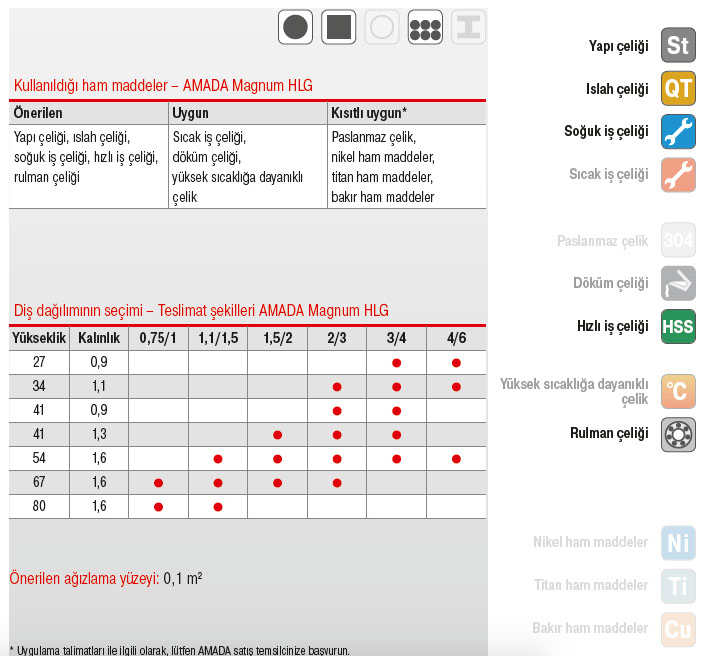The image size is (714, 660).
Task: Click the 'Hızlı iş çeliği' legend label
Action: (x=612, y=327)
